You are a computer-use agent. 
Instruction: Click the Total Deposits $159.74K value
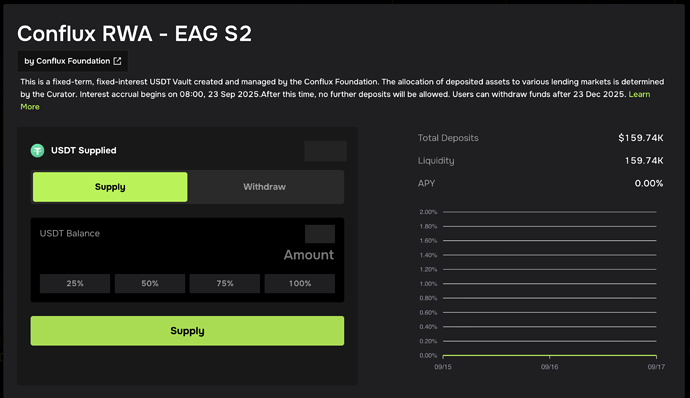641,138
